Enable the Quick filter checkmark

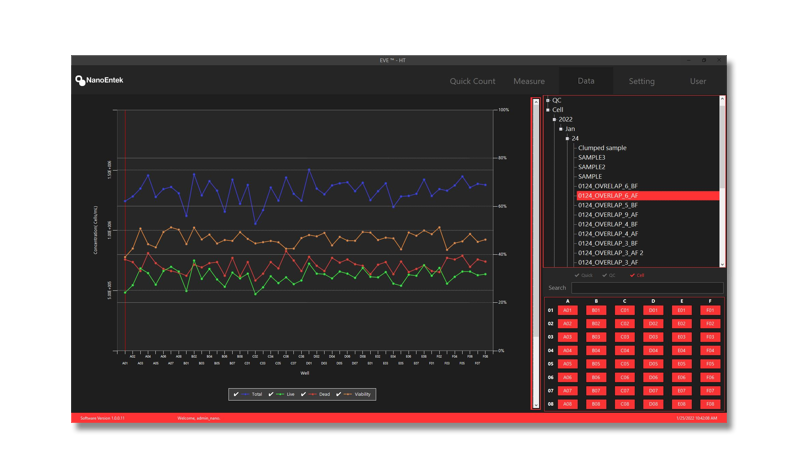tap(577, 275)
